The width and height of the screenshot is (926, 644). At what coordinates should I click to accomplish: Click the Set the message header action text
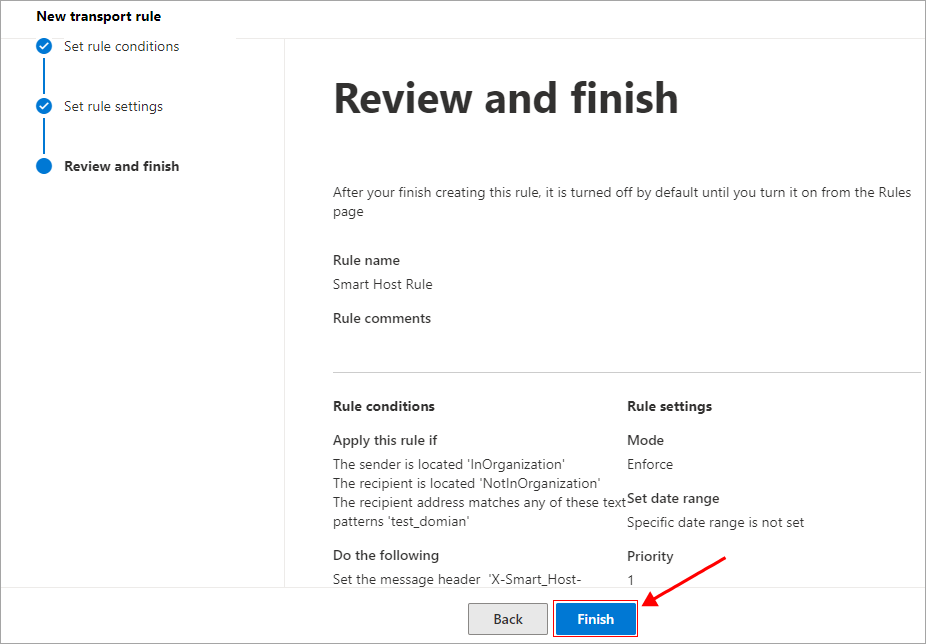coord(457,579)
